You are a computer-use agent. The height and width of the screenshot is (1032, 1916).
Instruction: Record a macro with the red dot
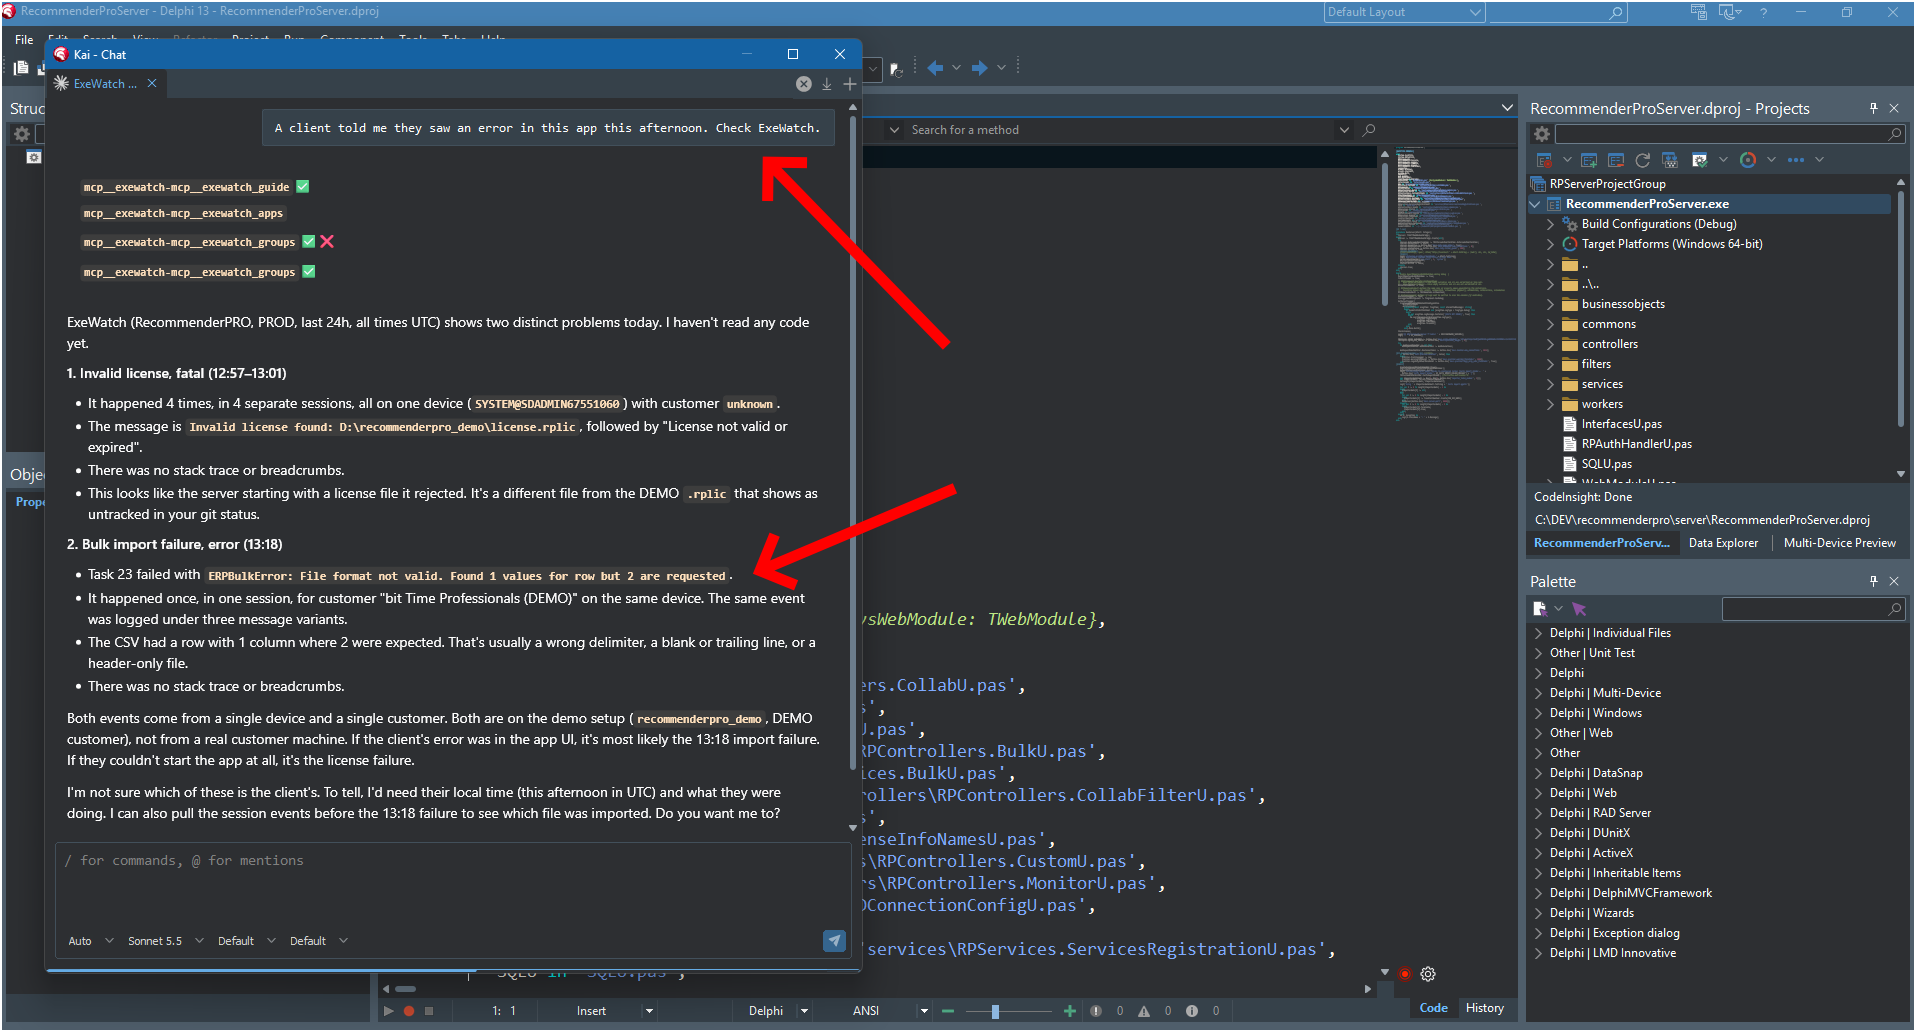[409, 1011]
